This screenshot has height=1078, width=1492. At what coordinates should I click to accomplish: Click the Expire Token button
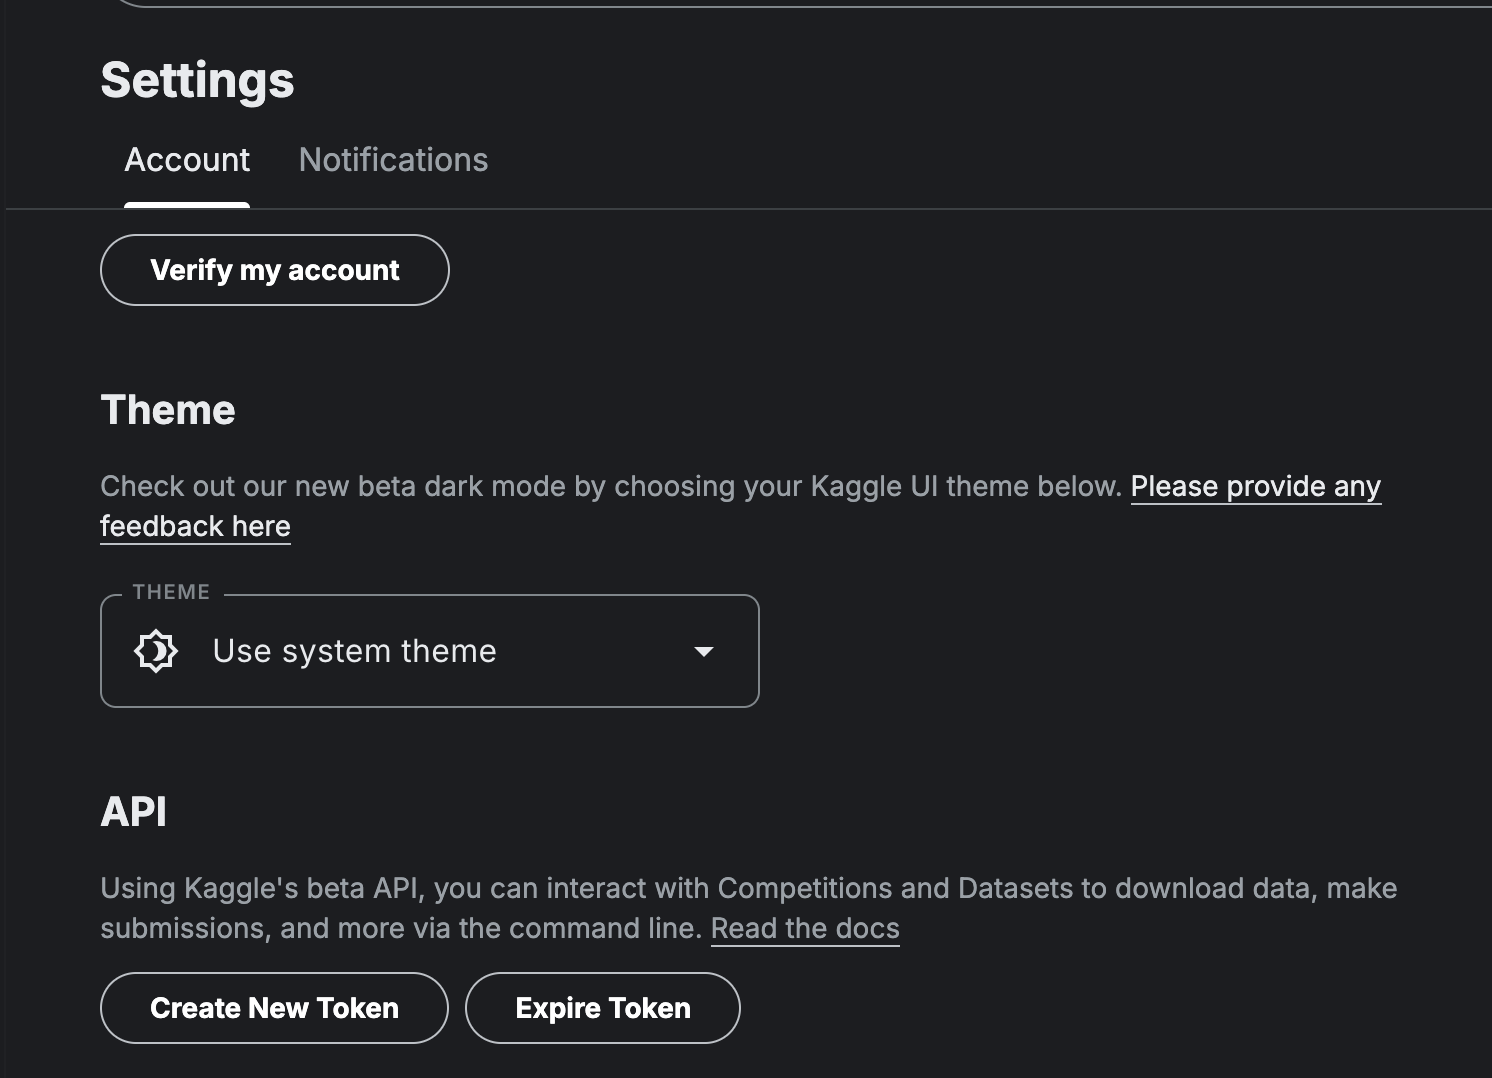coord(603,1008)
